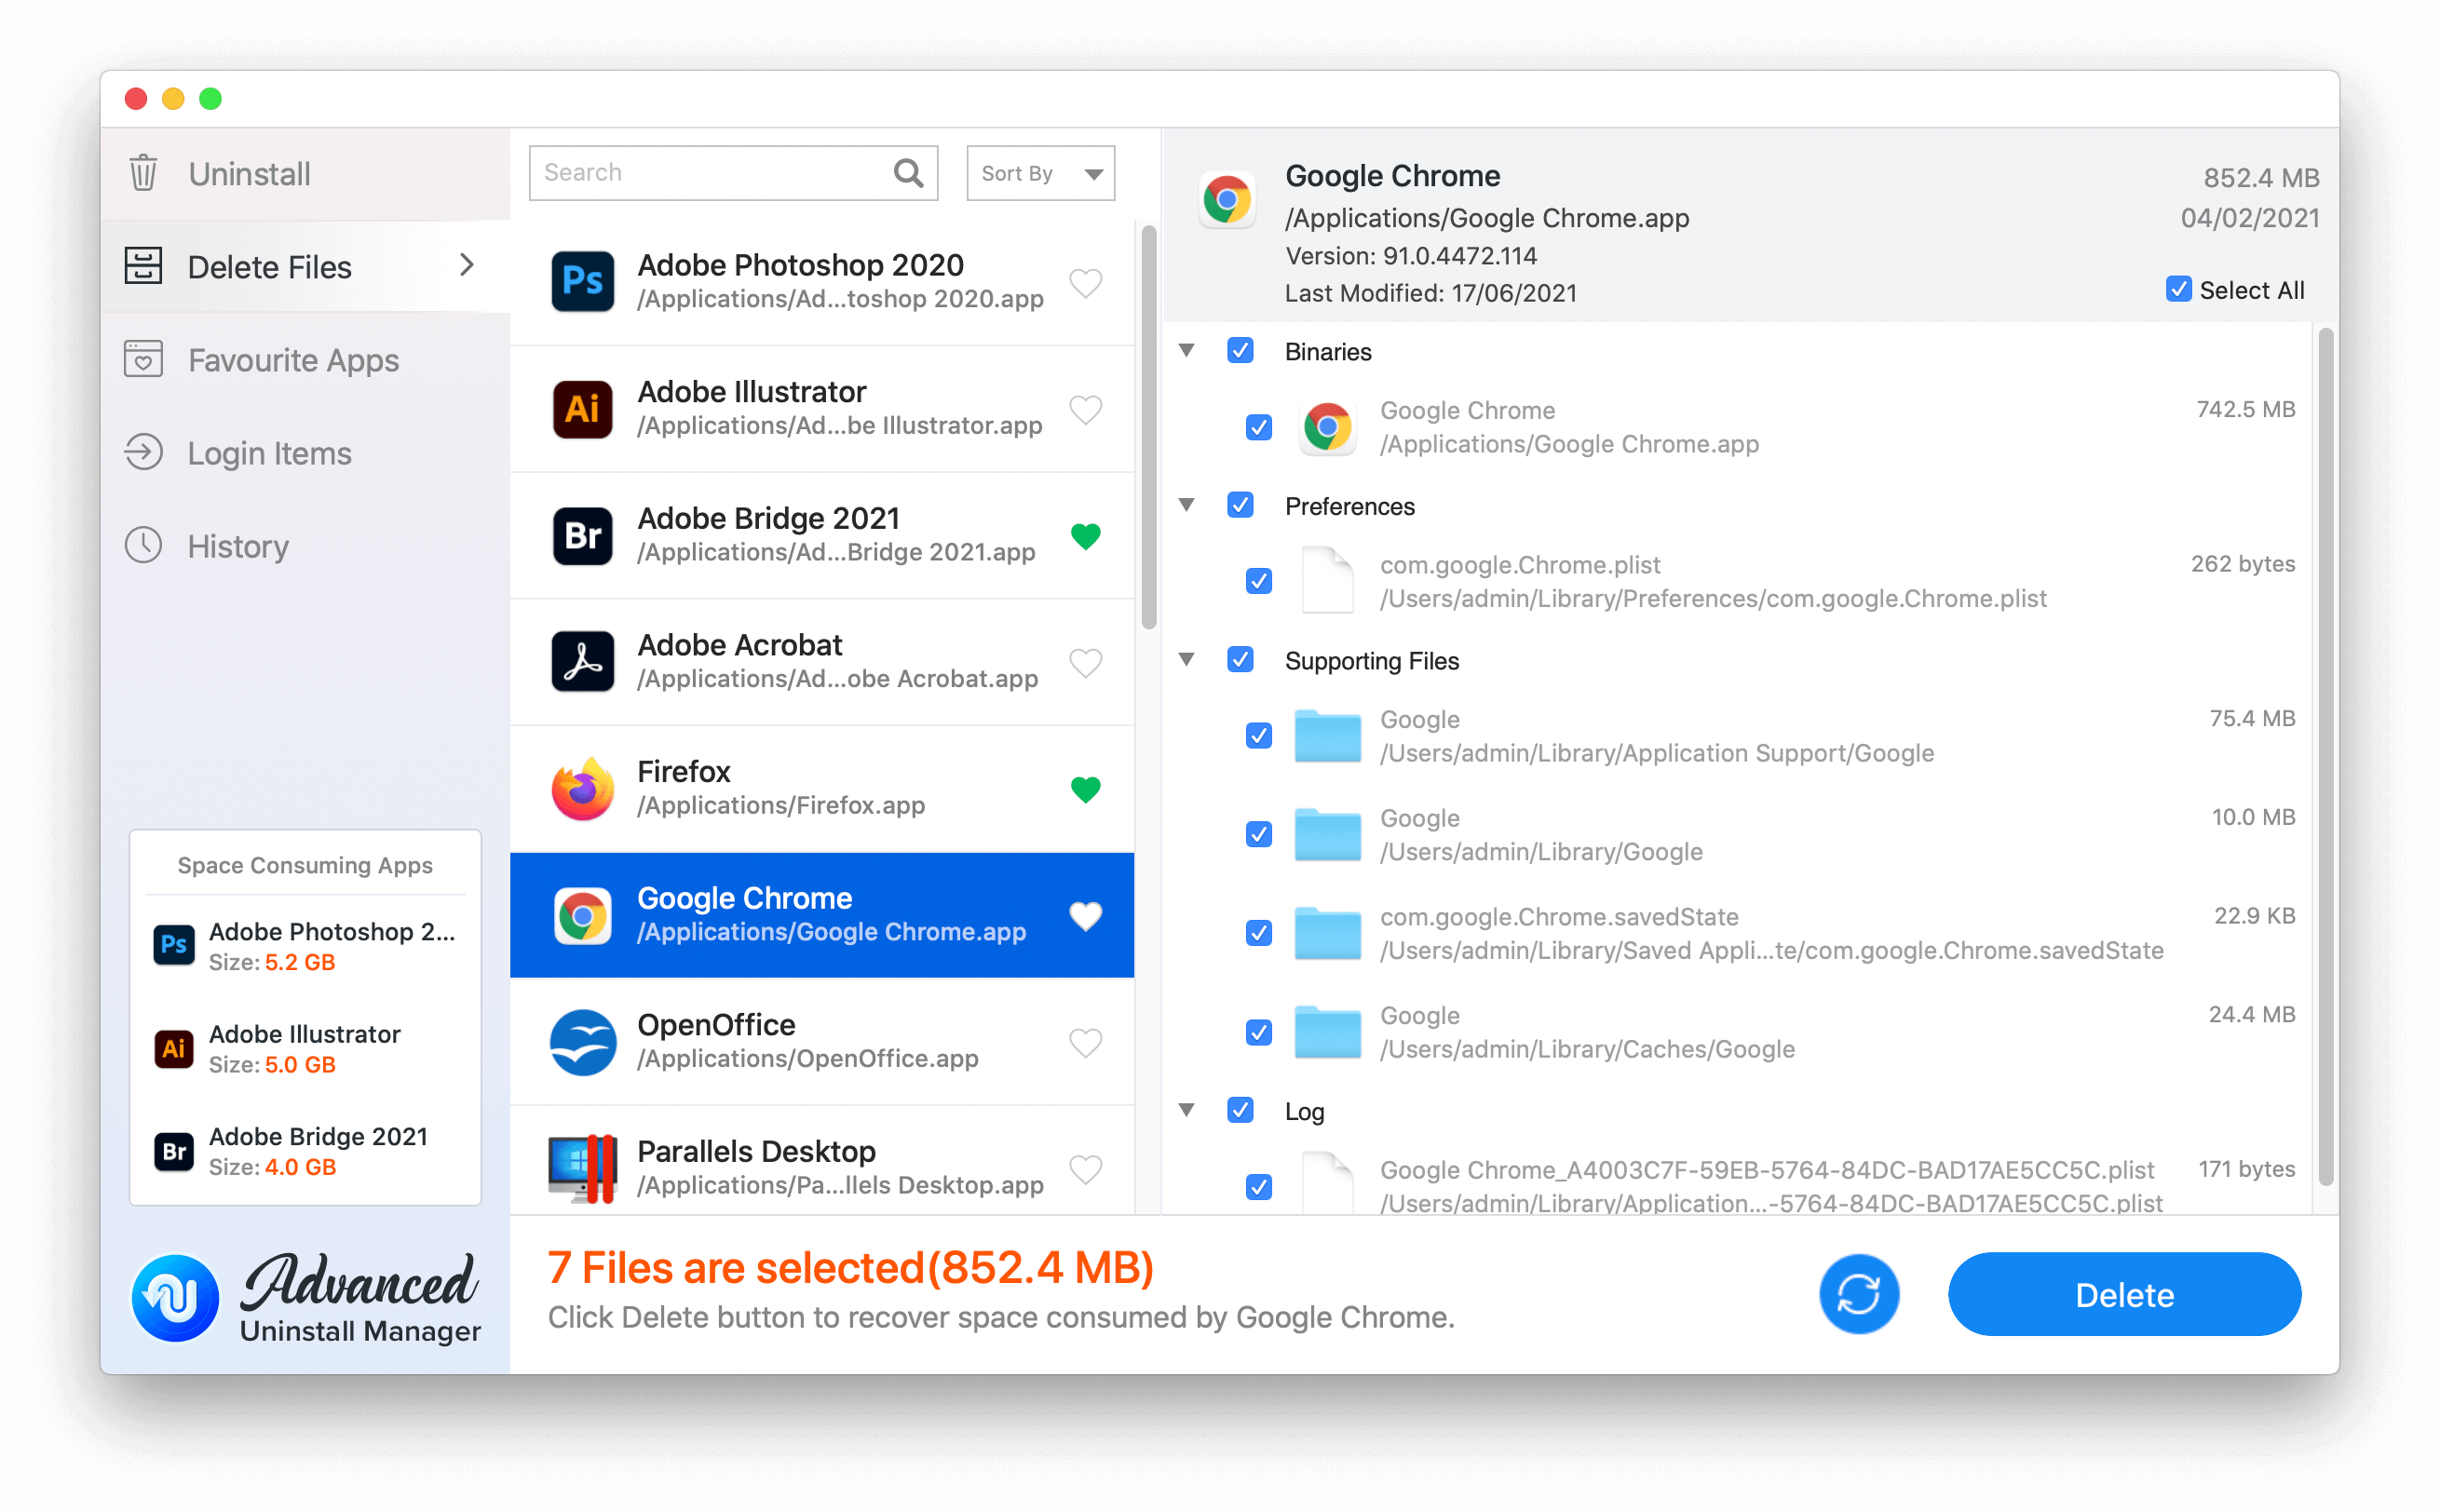
Task: Click the OpenOffice app icon
Action: 582,1041
